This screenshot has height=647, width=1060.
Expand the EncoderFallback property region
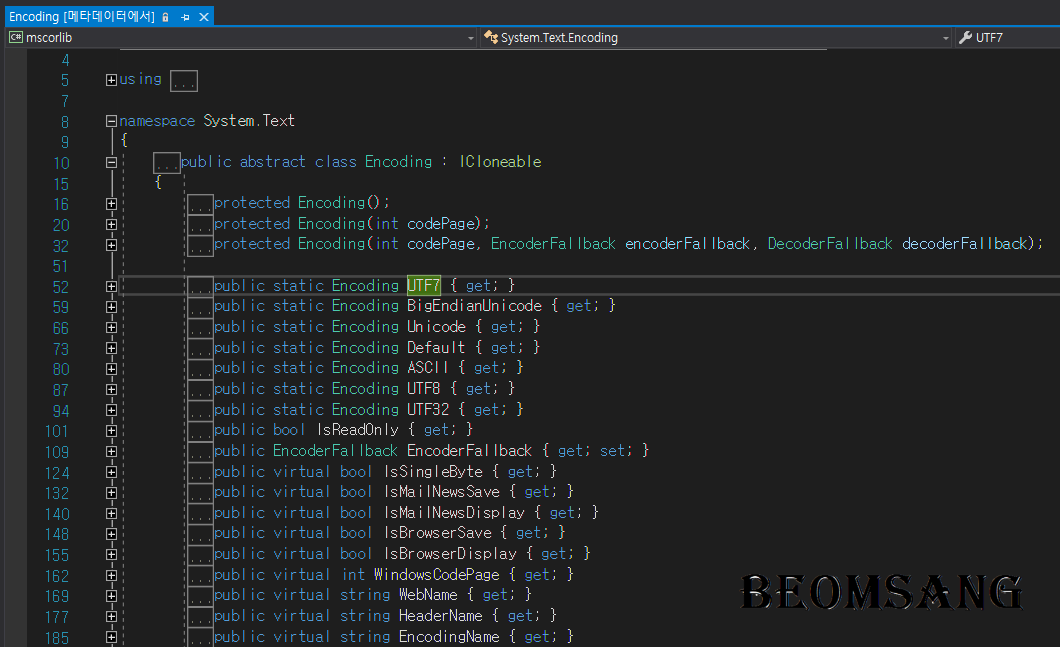pos(112,452)
